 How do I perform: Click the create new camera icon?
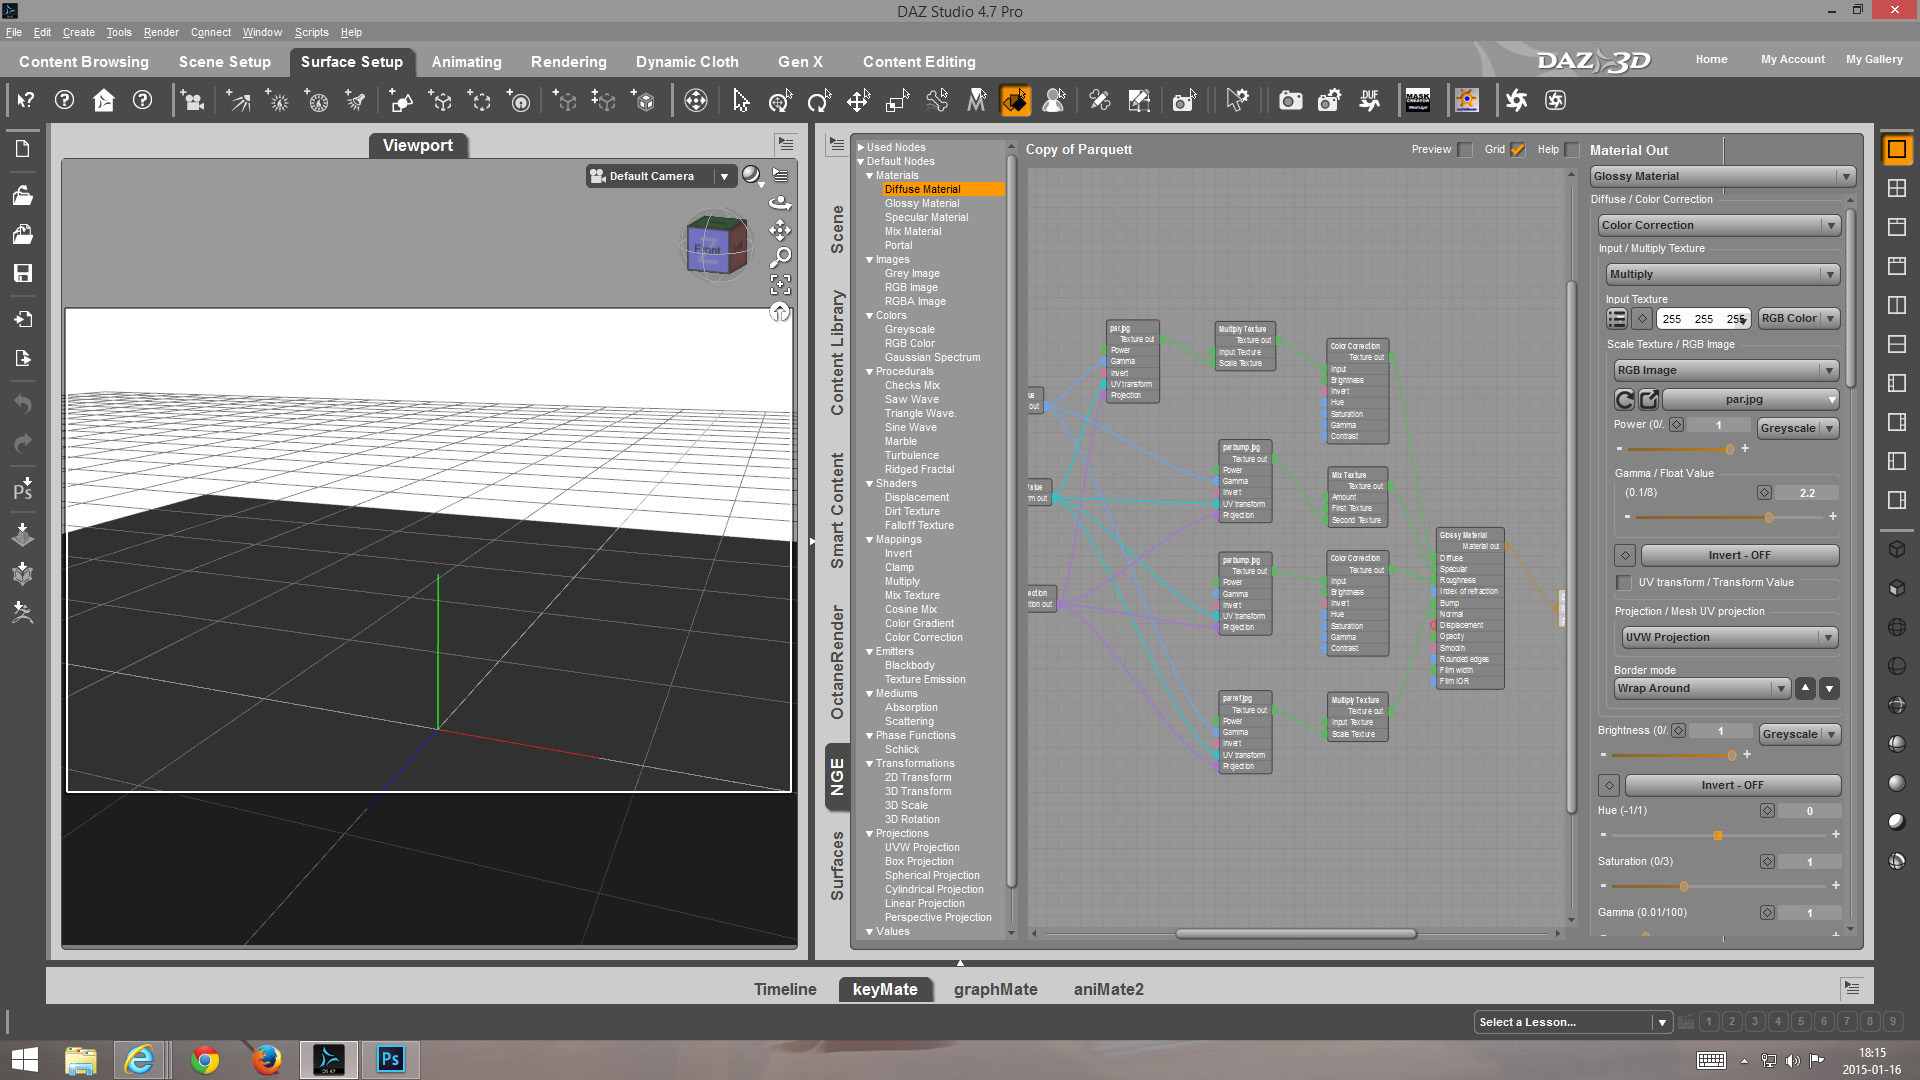[193, 101]
